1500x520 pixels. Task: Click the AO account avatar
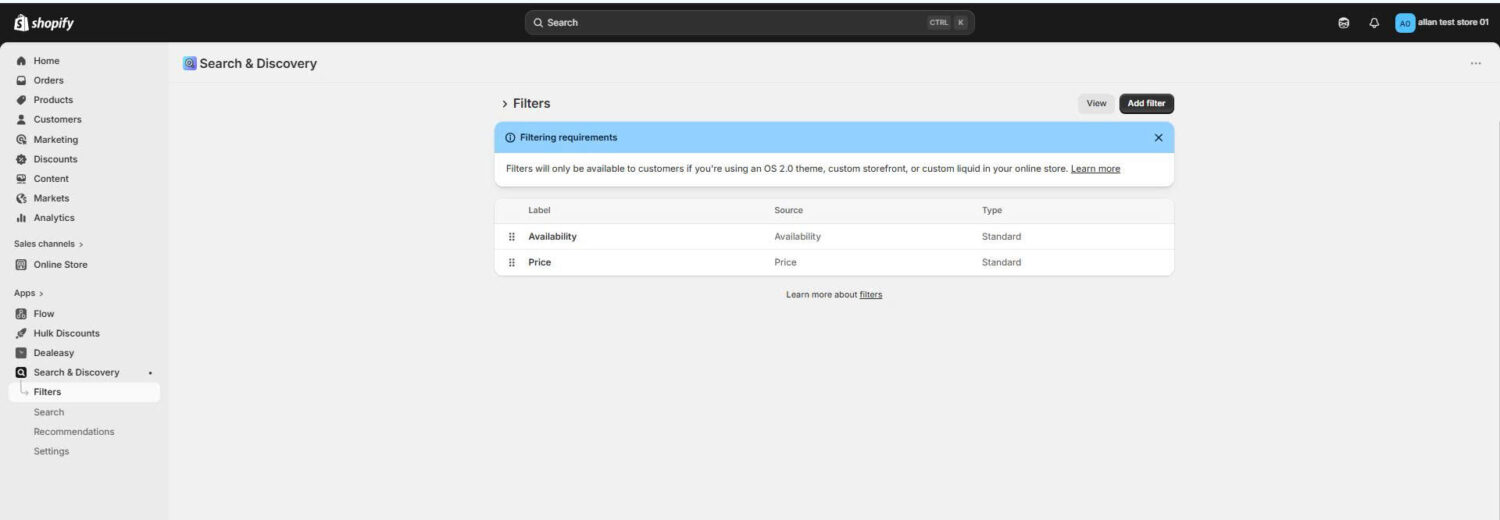tap(1405, 23)
